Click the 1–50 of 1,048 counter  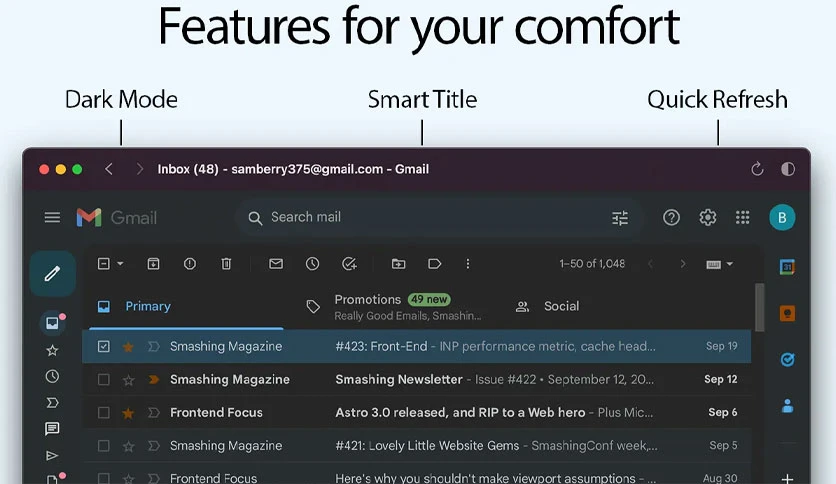click(592, 264)
